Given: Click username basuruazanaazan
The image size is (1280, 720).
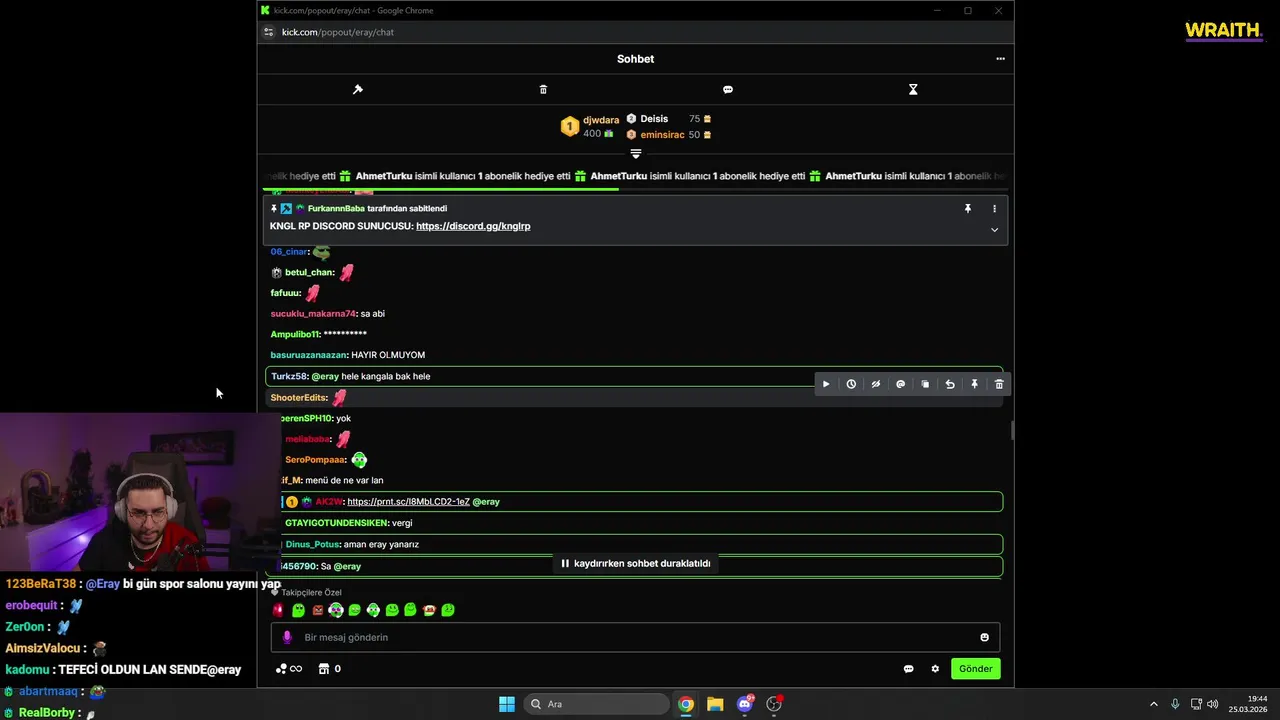Looking at the screenshot, I should click(308, 355).
